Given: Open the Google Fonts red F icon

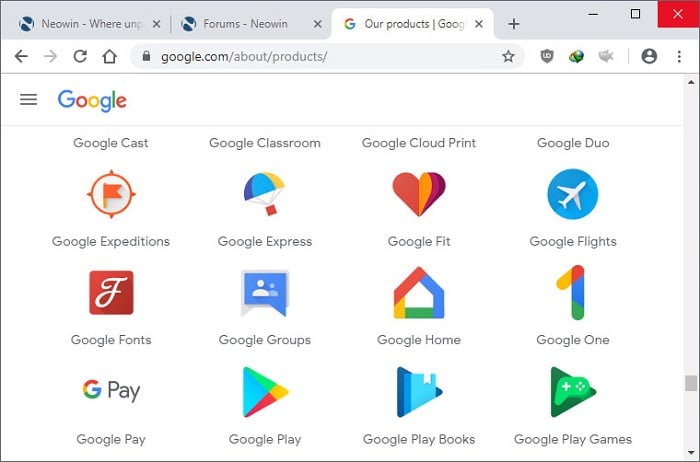Looking at the screenshot, I should [x=111, y=293].
